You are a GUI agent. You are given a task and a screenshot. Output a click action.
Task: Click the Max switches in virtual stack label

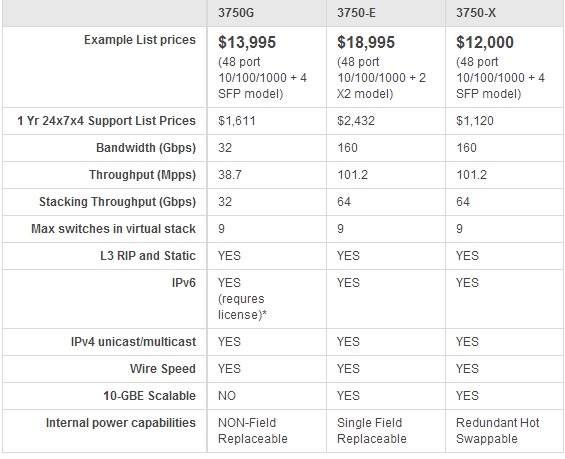tap(113, 228)
